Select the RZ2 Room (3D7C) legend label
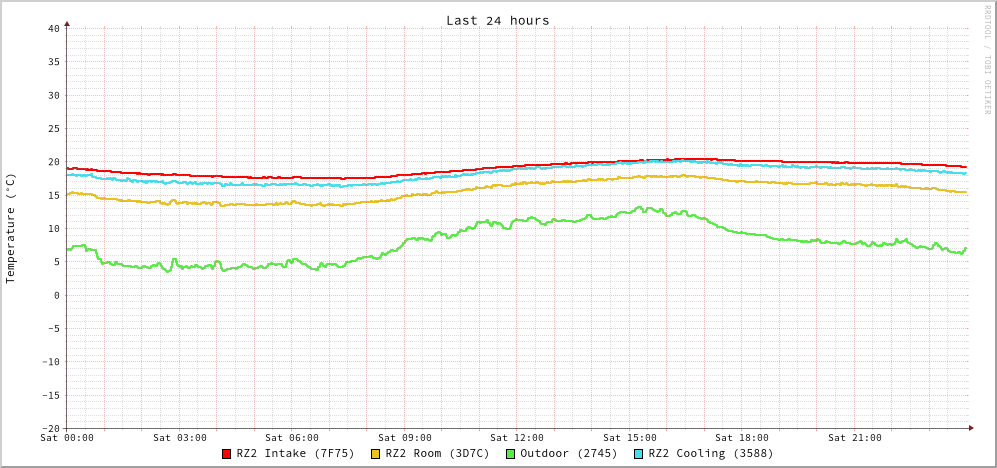997x468 pixels. pos(437,453)
